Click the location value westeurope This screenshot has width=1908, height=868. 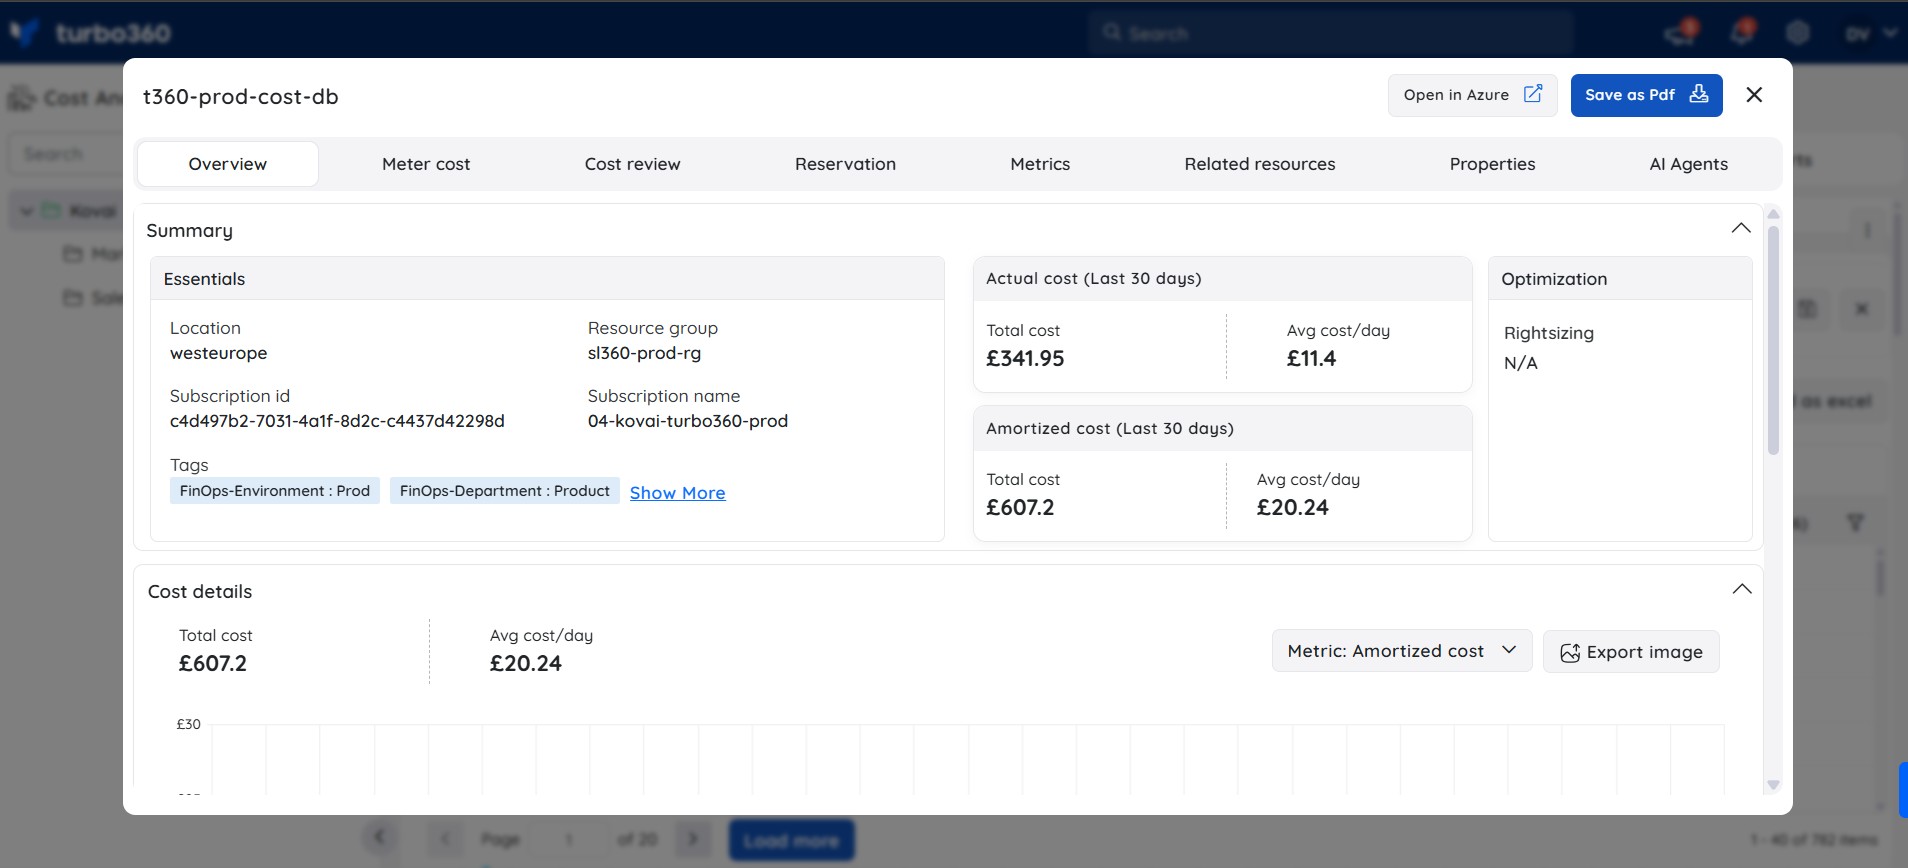click(219, 353)
